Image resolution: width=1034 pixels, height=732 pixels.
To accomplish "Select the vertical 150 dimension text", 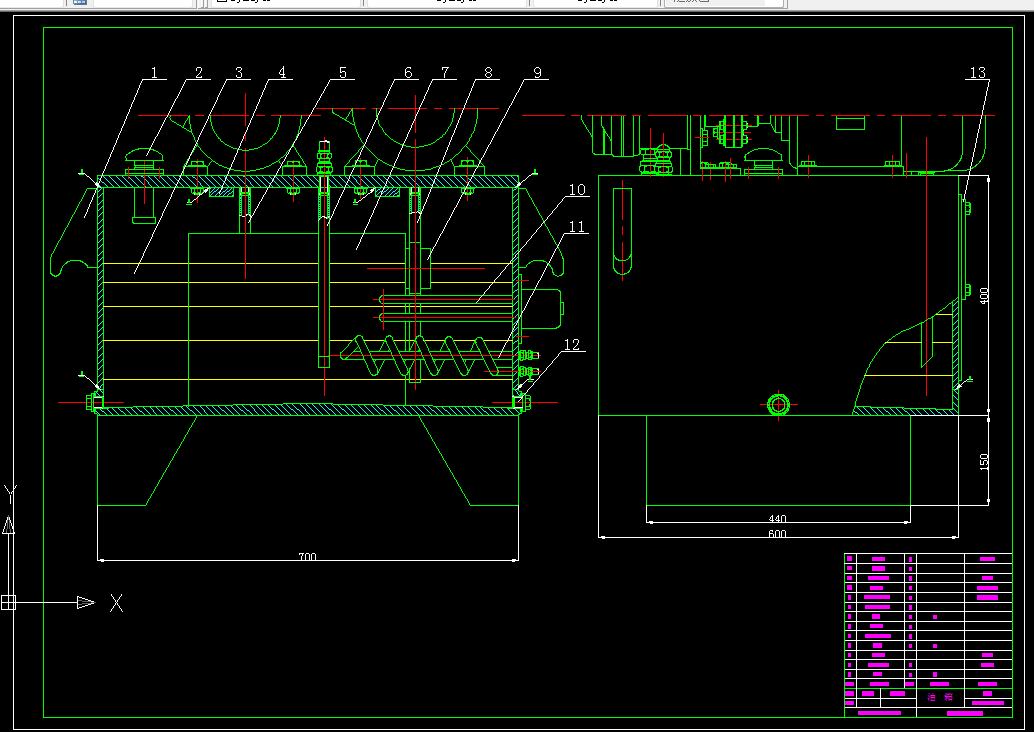I will pos(985,461).
